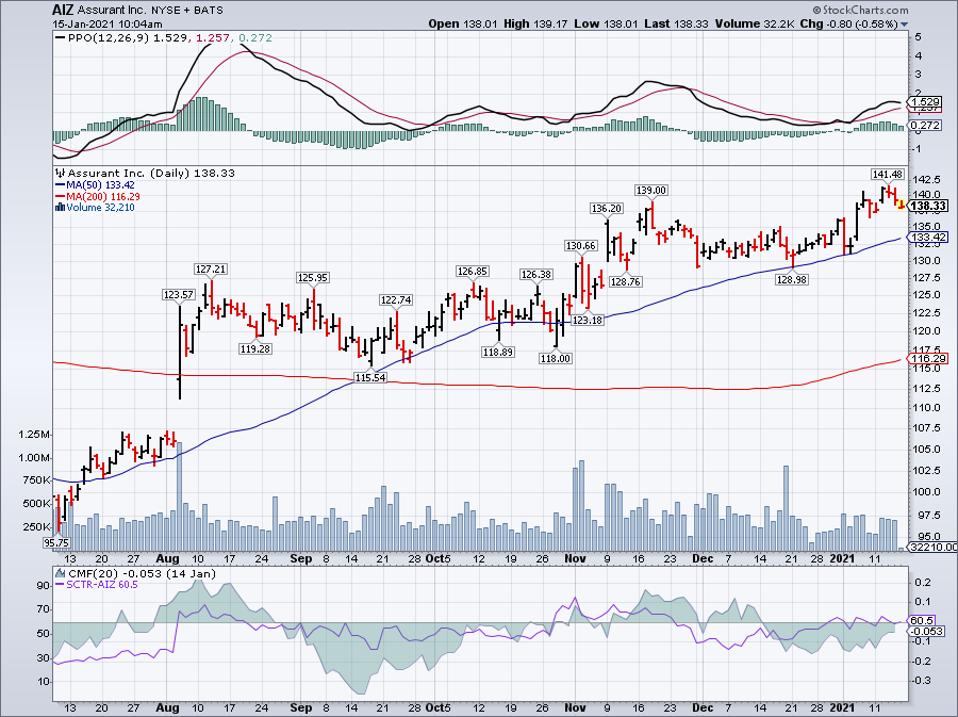Click the 123.57 price label
Screen dimensions: 958x717
pos(178,295)
